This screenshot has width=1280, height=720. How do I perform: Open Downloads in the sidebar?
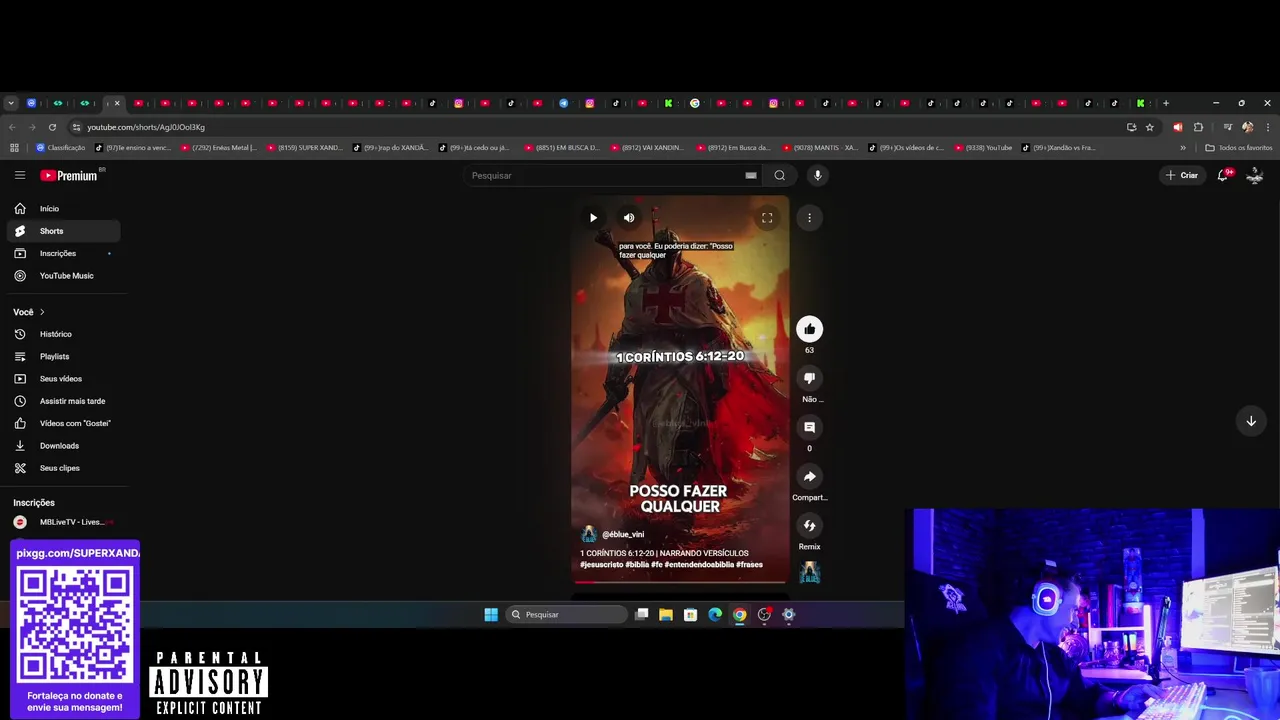[x=64, y=446]
